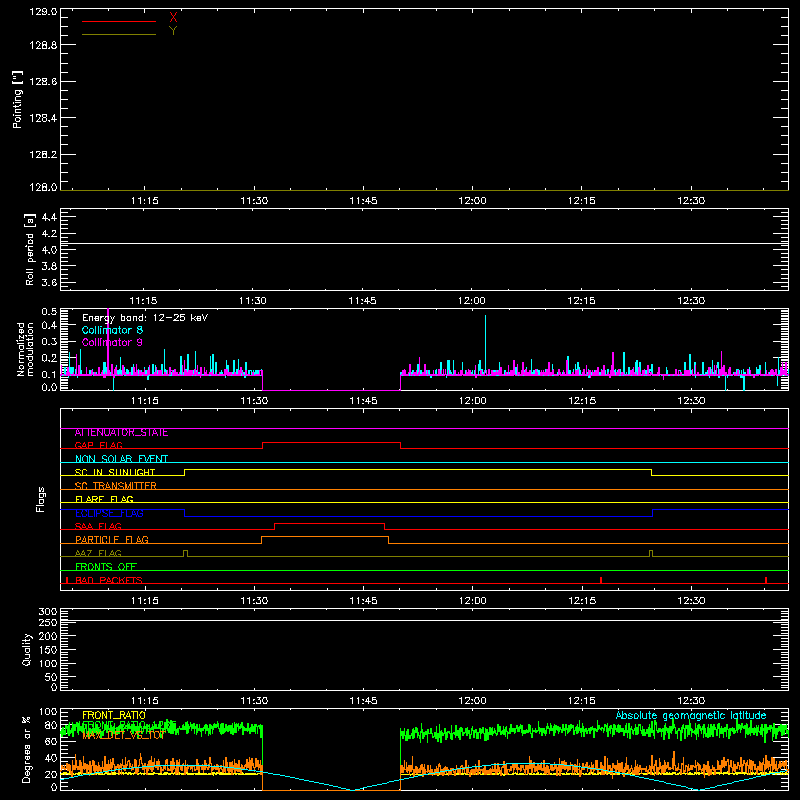Image resolution: width=800 pixels, height=800 pixels.
Task: Click the BAD_PACKETS spike near 12:40
Action: click(x=766, y=580)
